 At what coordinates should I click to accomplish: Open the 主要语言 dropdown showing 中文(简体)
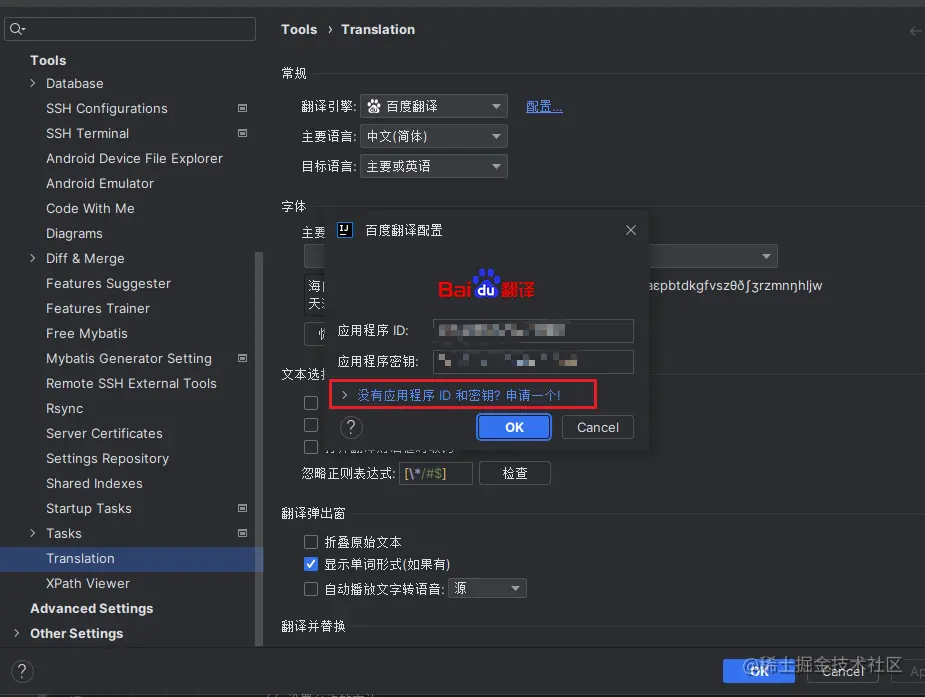pos(434,136)
